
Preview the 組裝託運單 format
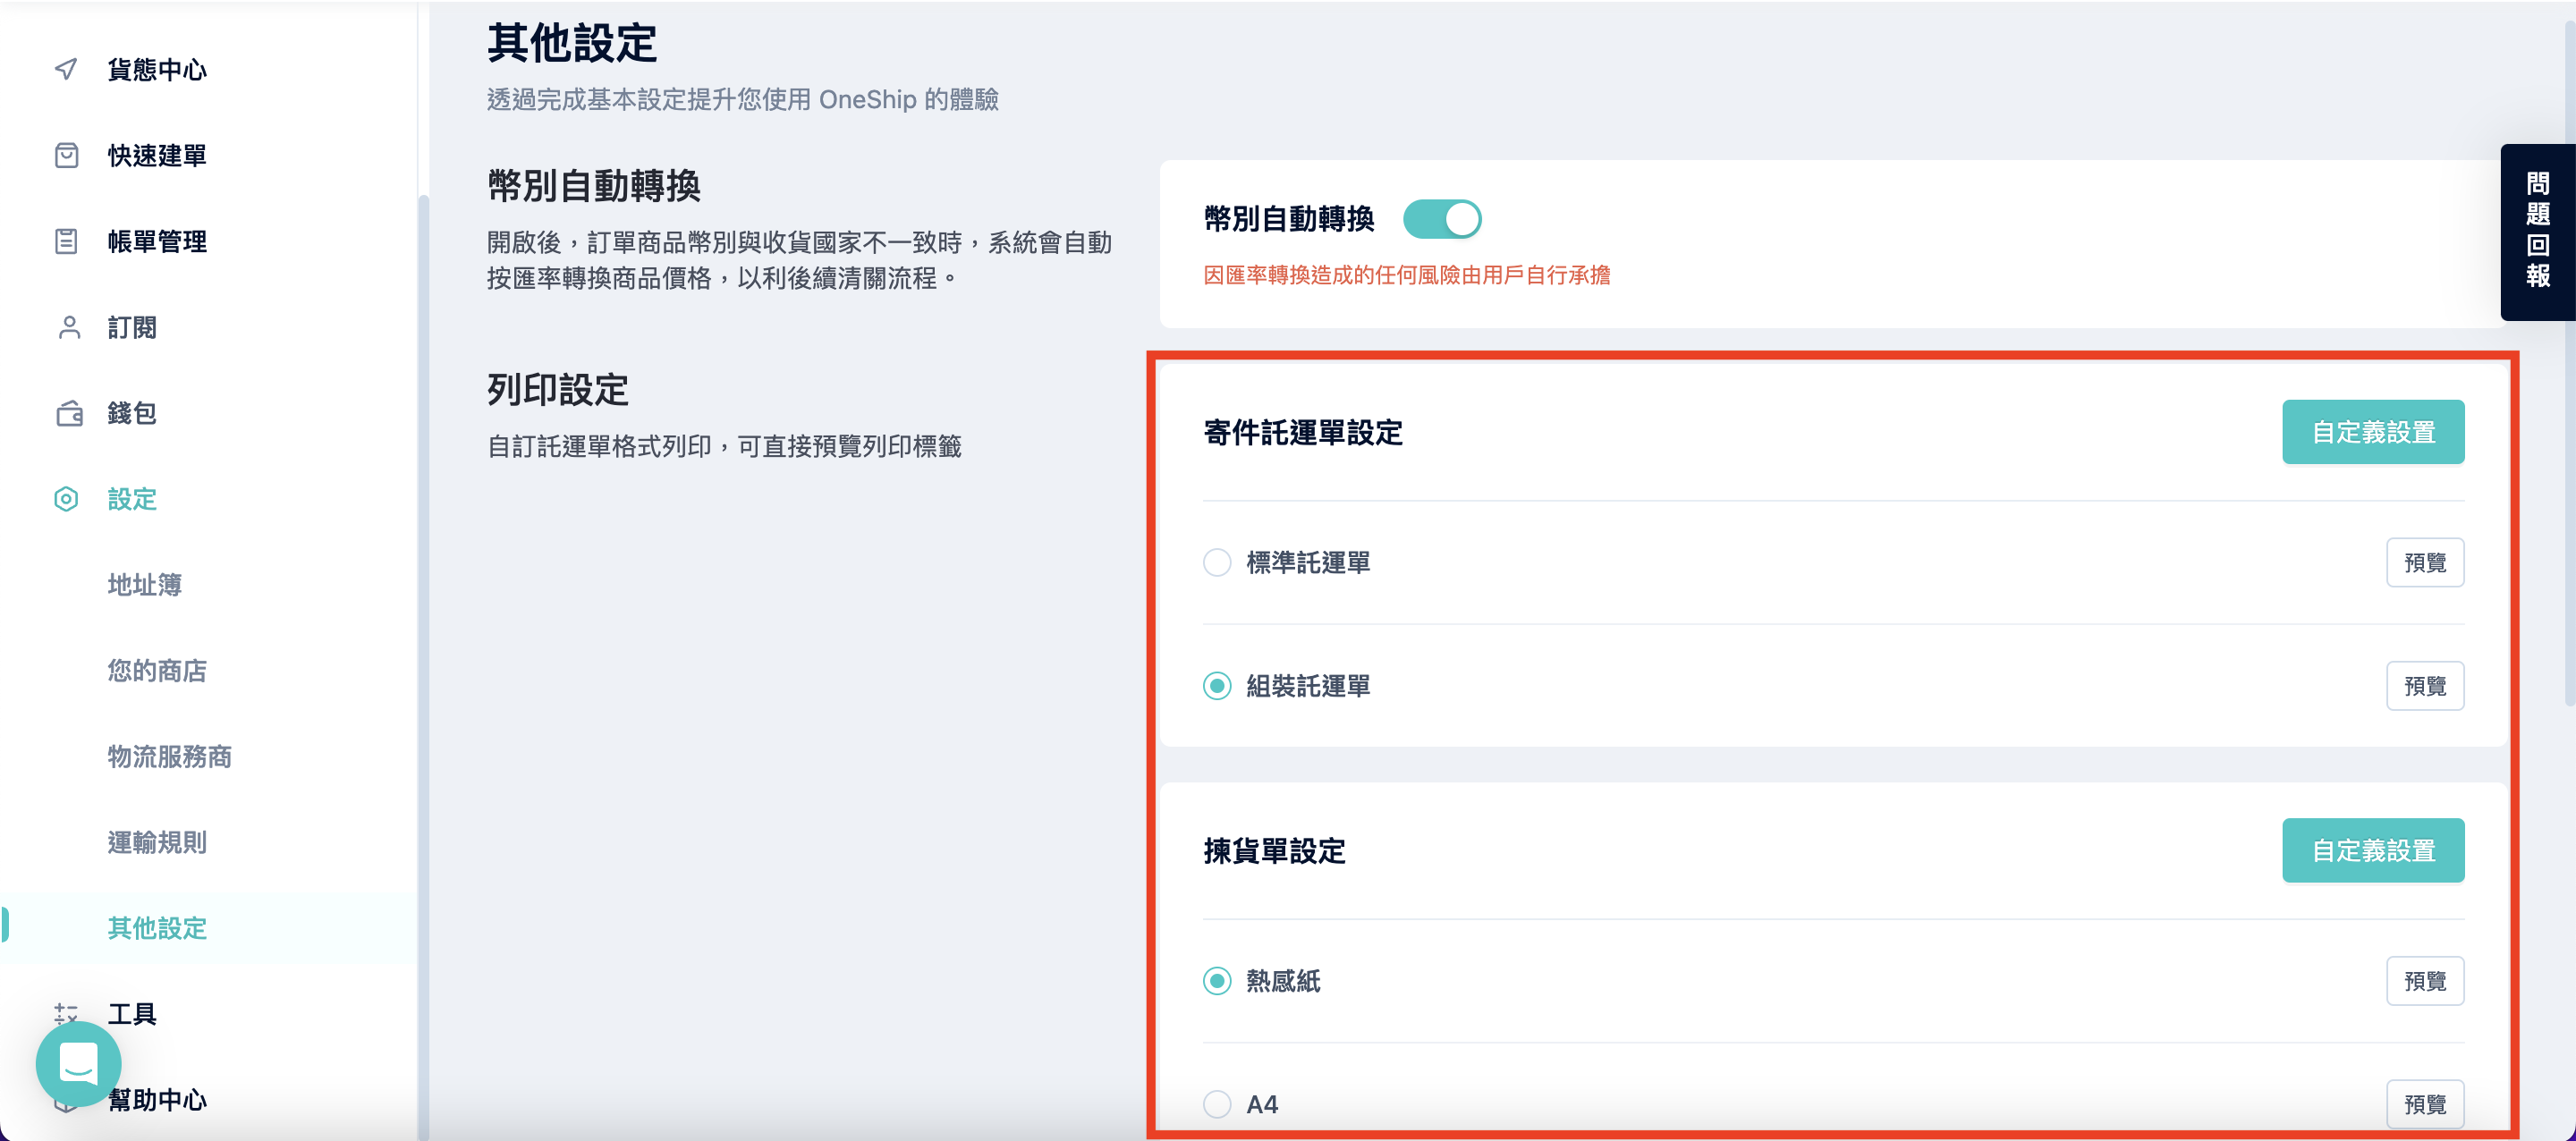pos(2425,686)
